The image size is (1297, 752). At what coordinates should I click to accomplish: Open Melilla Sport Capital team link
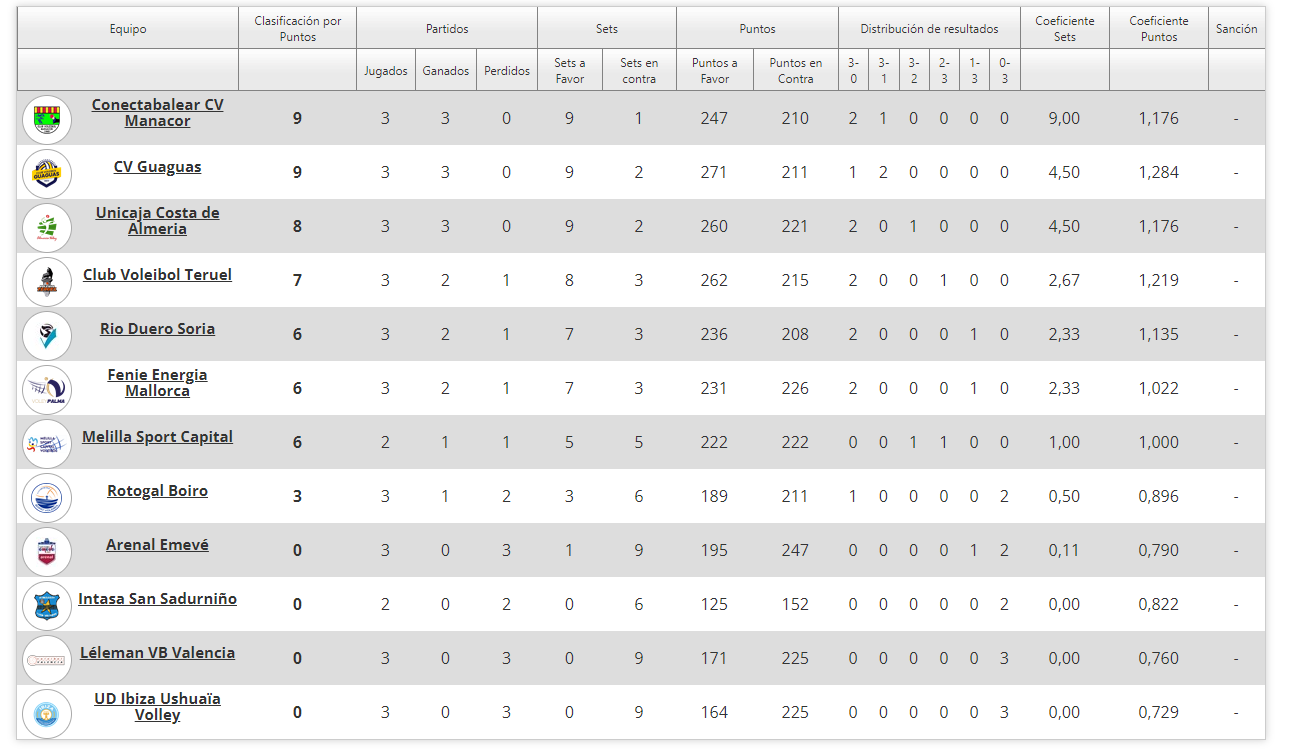coord(158,437)
